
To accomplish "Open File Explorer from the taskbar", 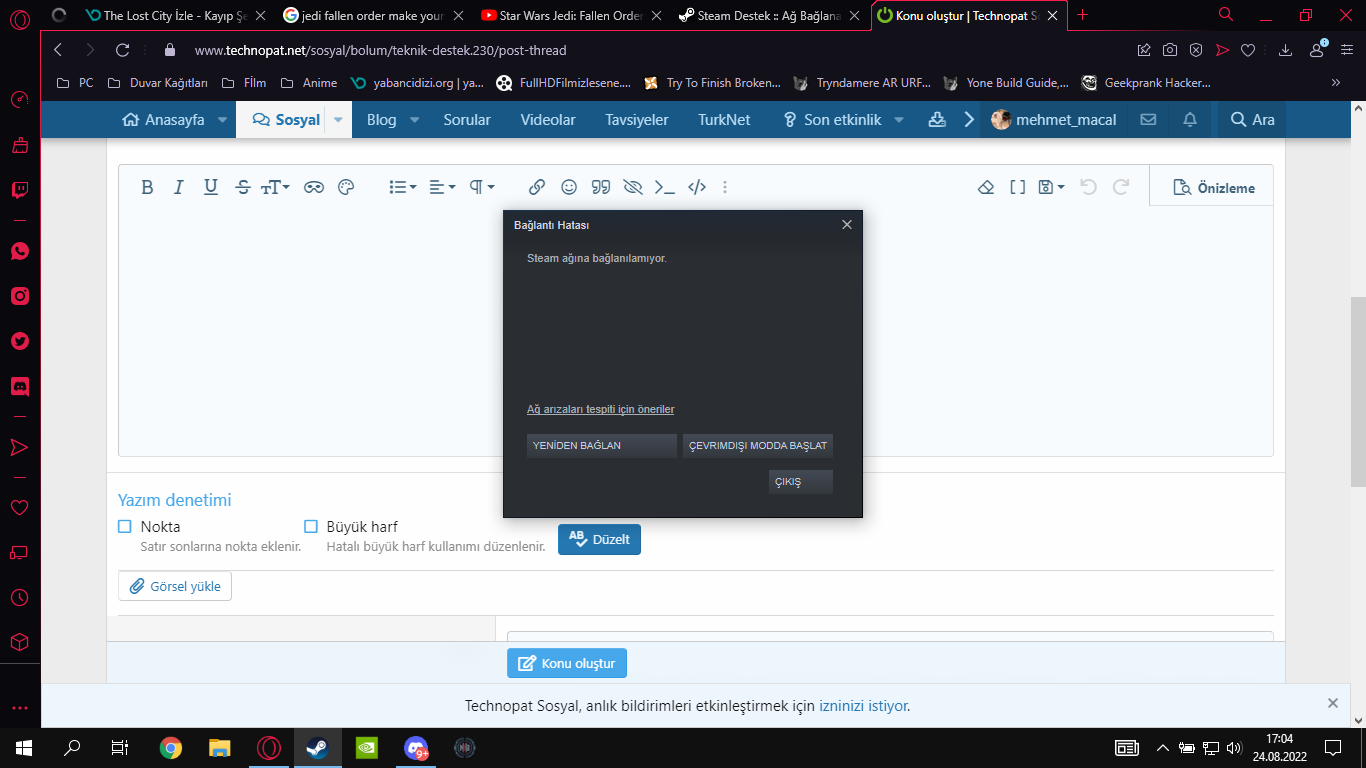I will [220, 747].
